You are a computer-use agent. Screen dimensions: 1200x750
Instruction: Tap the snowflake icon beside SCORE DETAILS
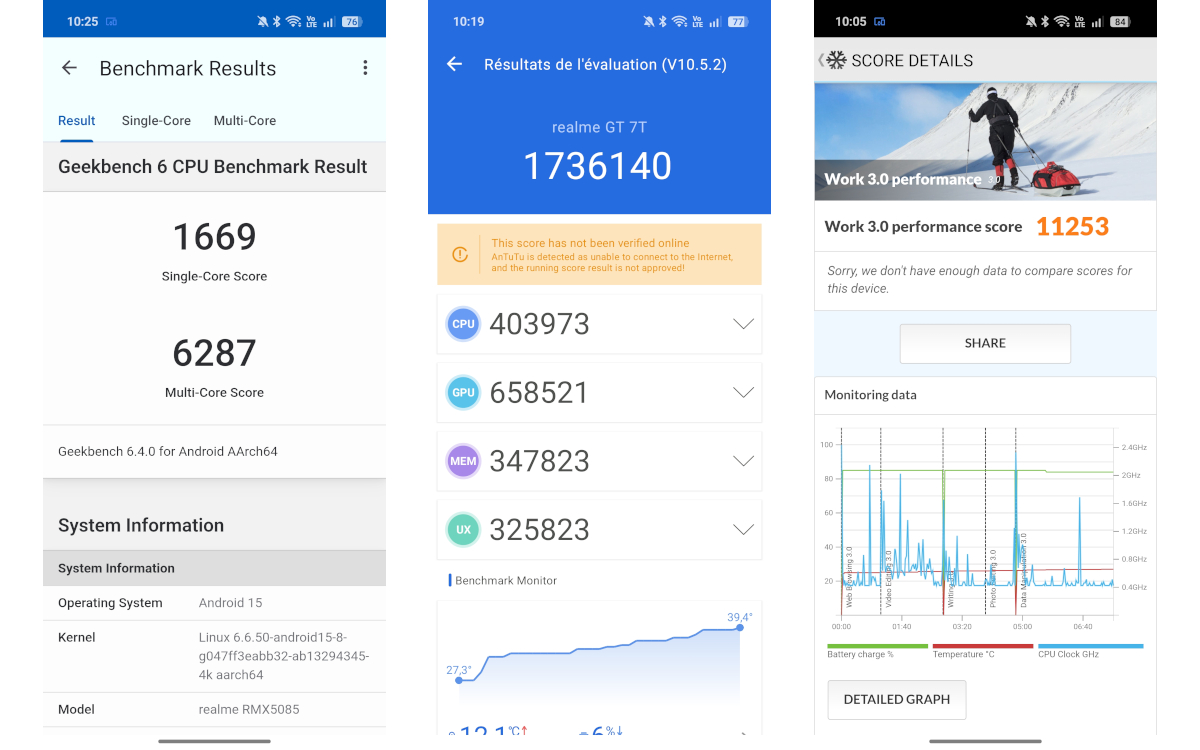[x=836, y=60]
